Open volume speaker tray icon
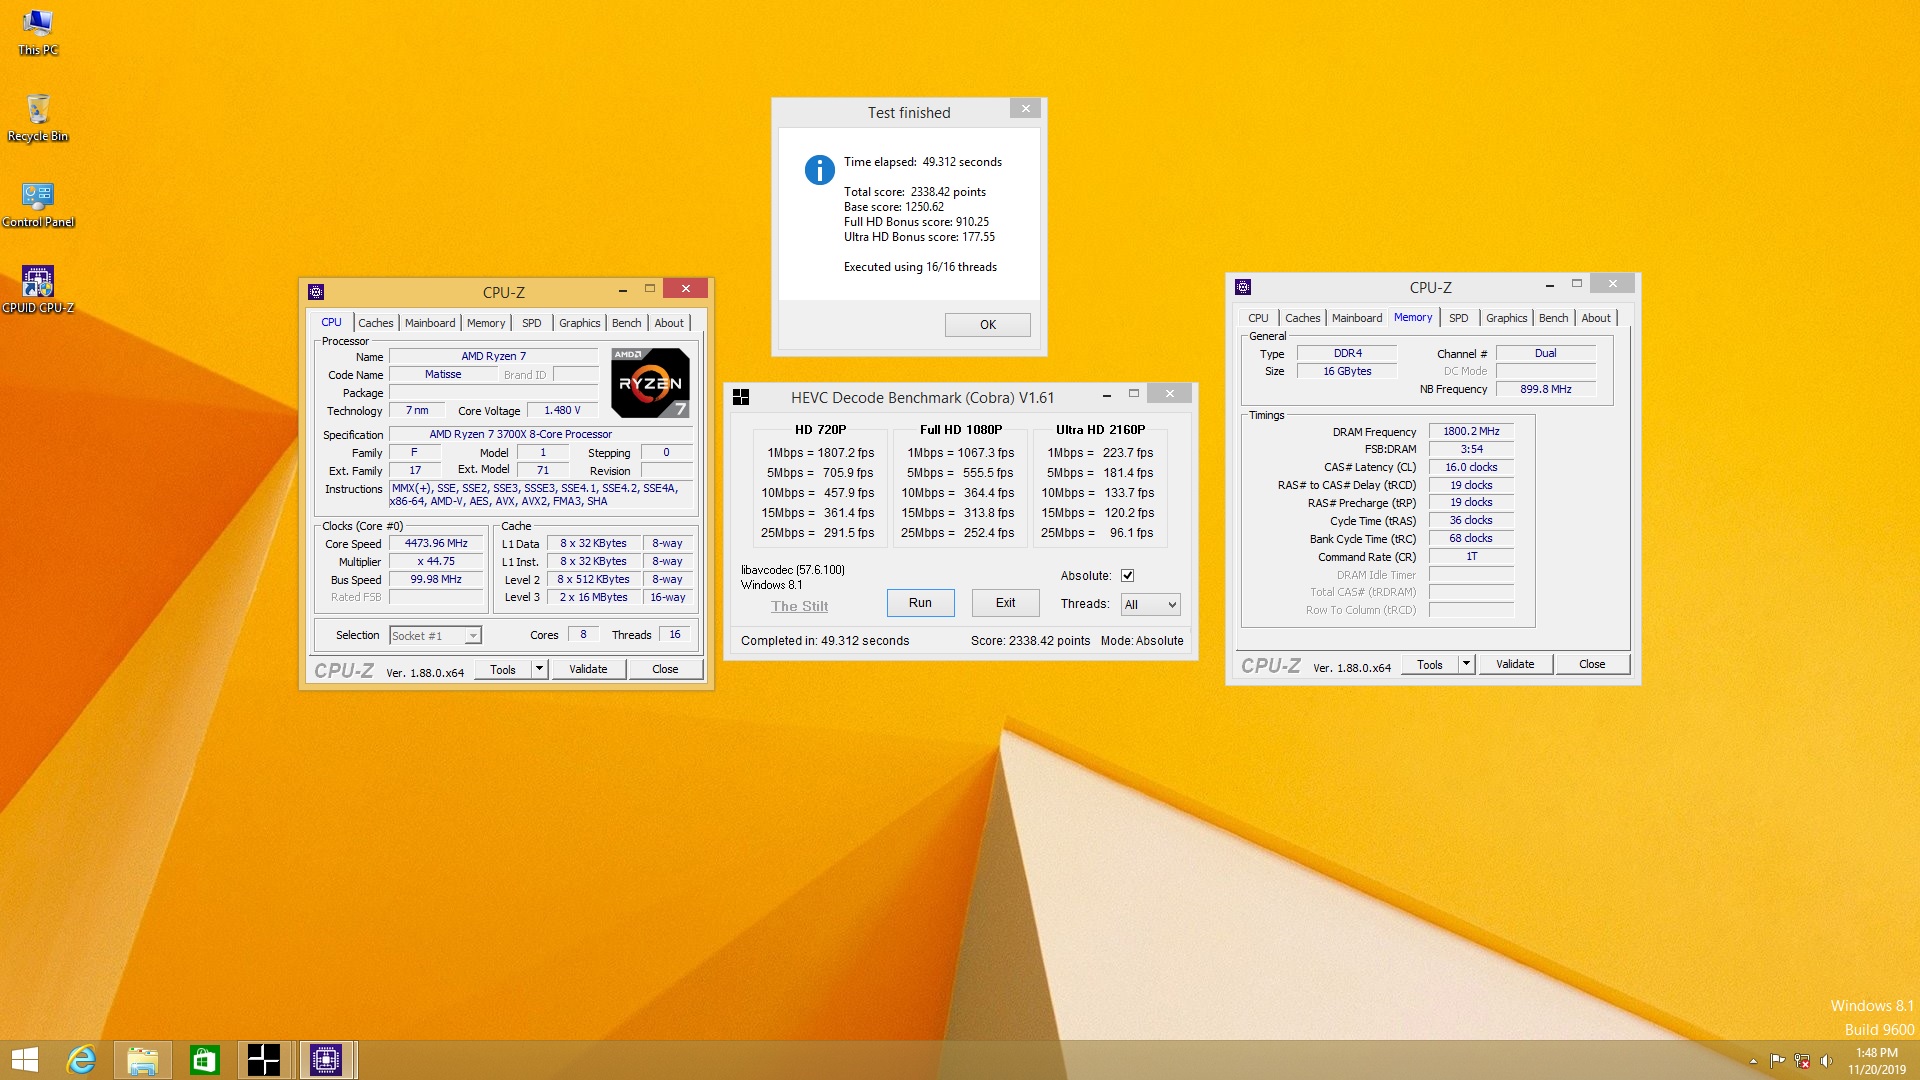 coord(1826,1061)
